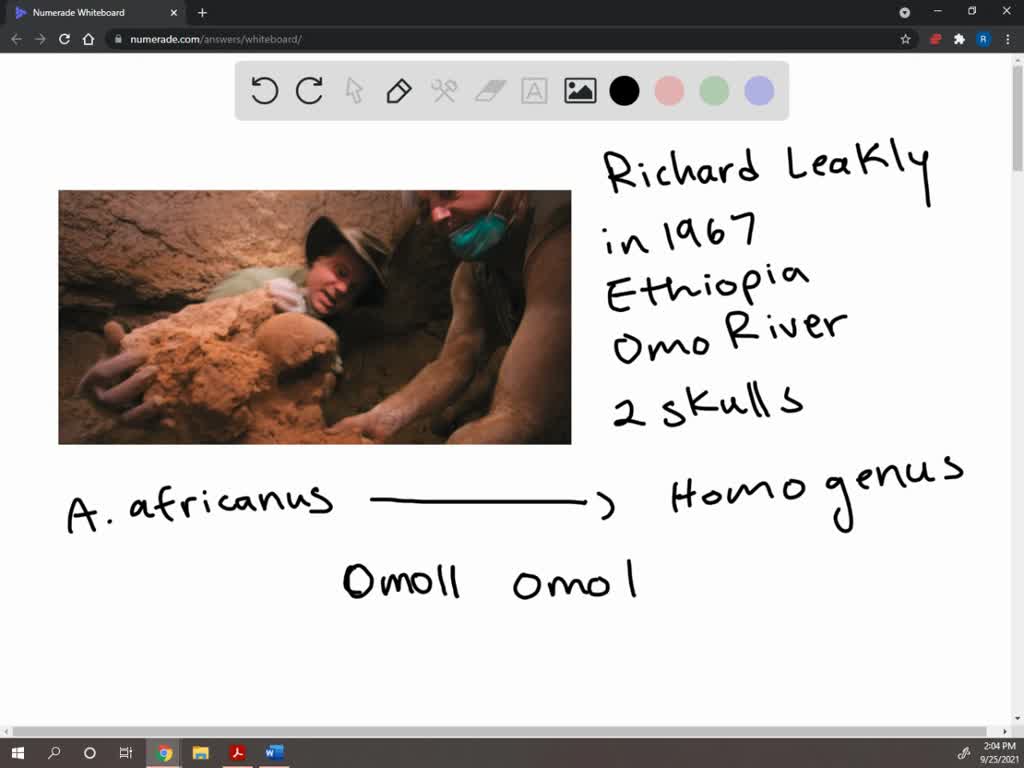Open a new browser tab
1024x768 pixels.
[200, 13]
